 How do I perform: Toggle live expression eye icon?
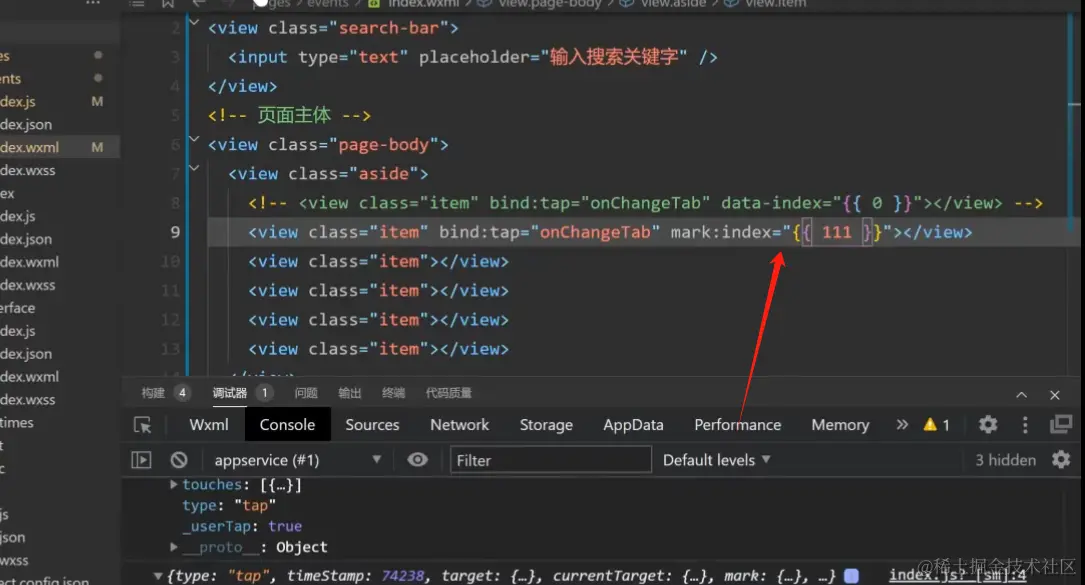[x=417, y=460]
